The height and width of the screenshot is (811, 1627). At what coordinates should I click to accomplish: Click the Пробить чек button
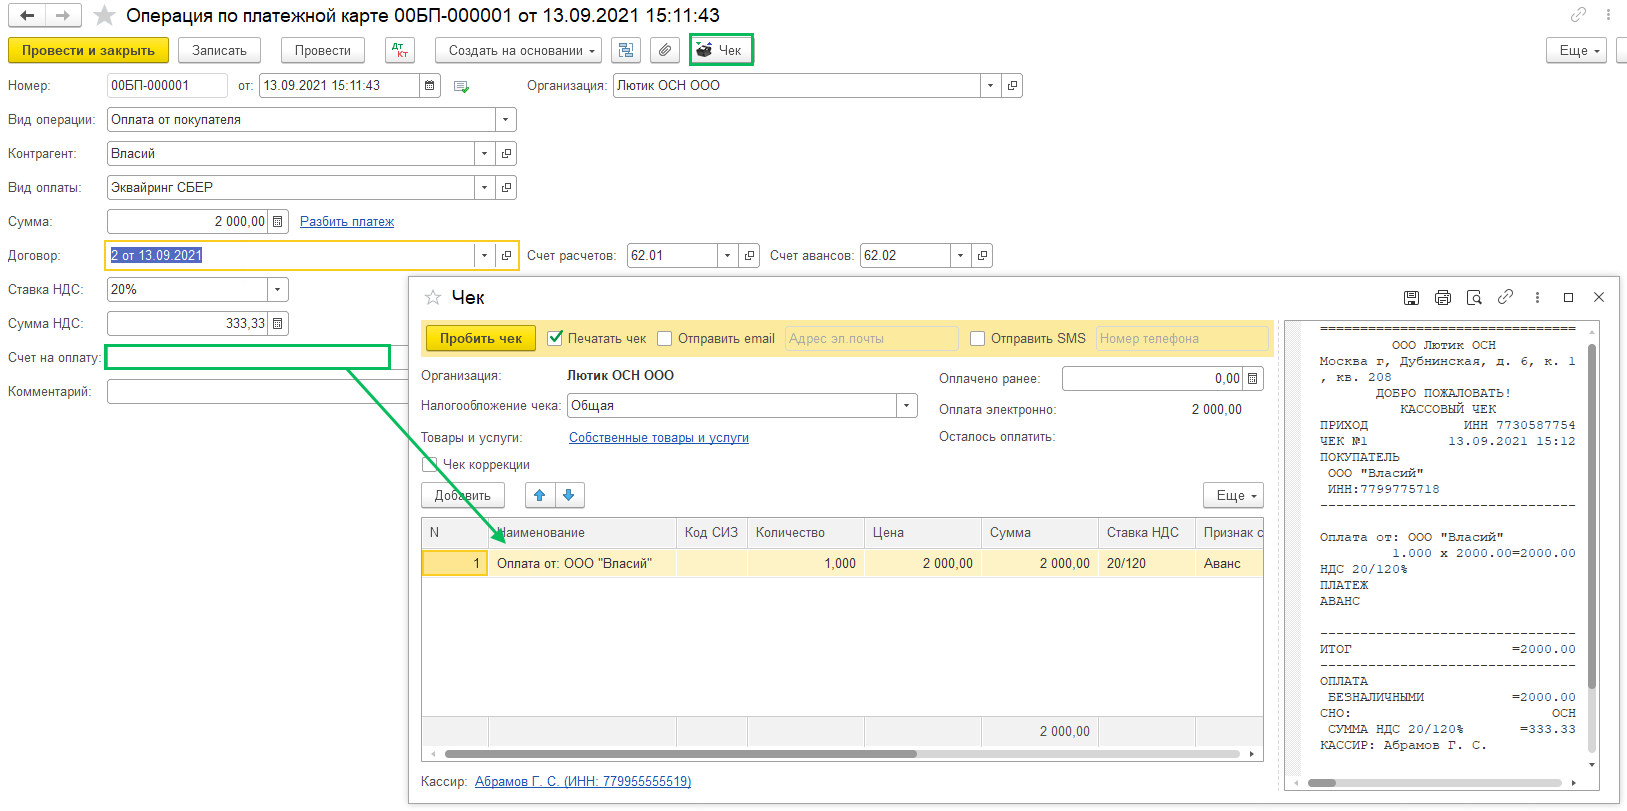tap(481, 339)
